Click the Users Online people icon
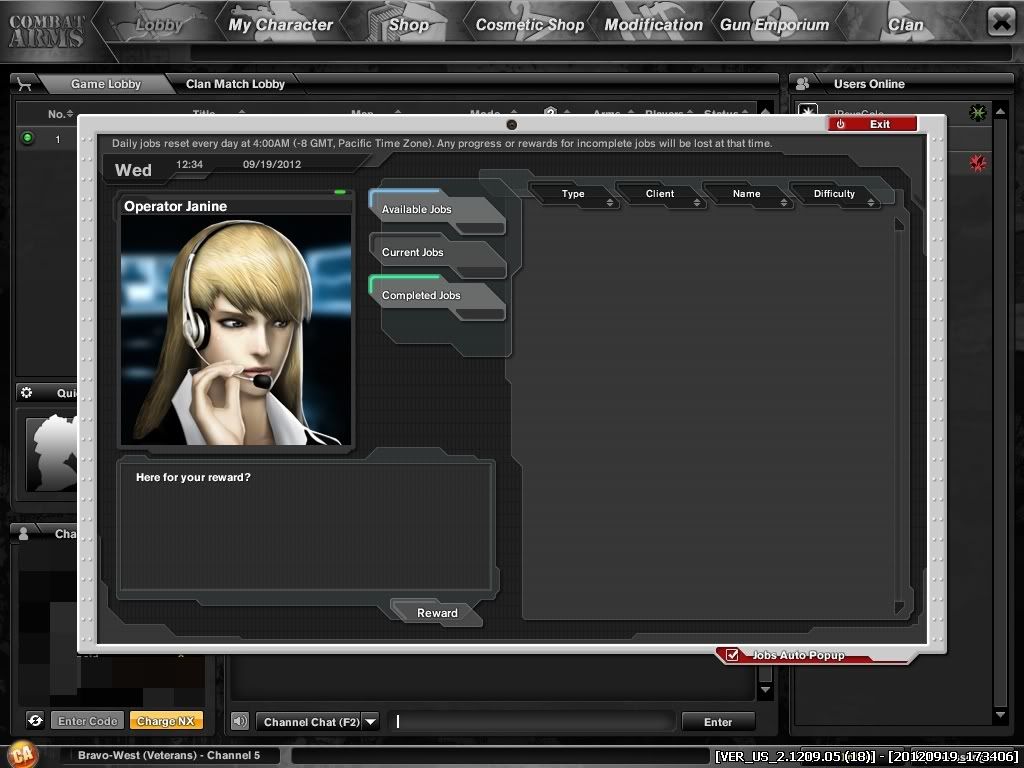The width and height of the screenshot is (1024, 768). click(x=802, y=84)
